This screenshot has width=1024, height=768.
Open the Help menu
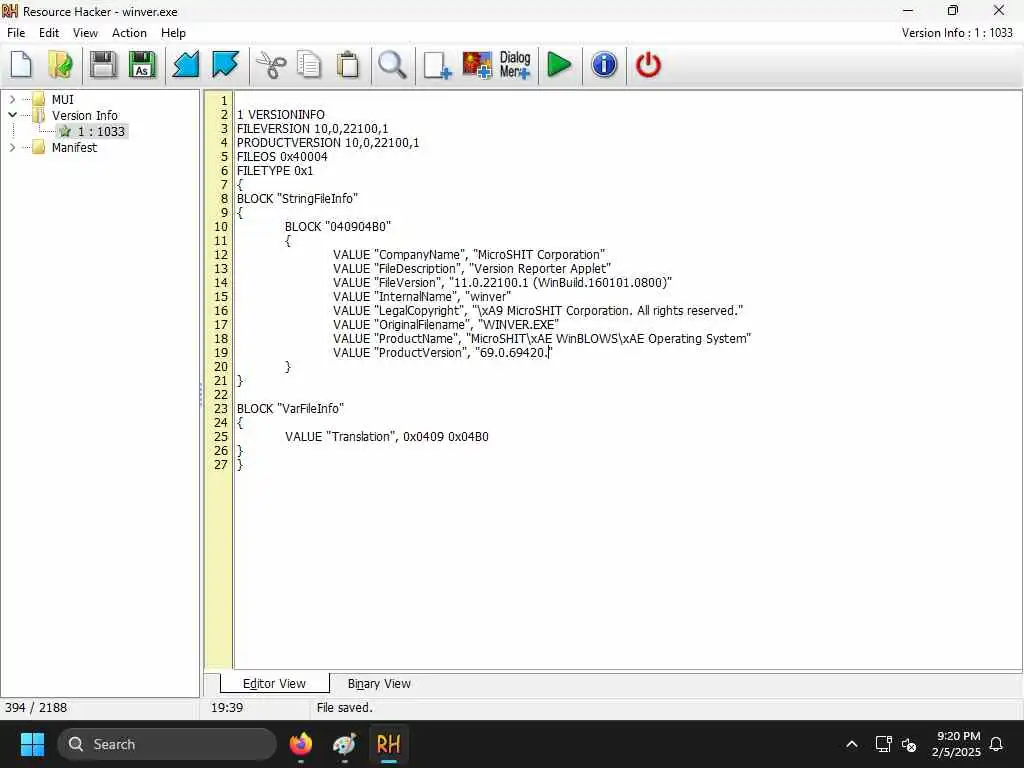pyautogui.click(x=173, y=33)
